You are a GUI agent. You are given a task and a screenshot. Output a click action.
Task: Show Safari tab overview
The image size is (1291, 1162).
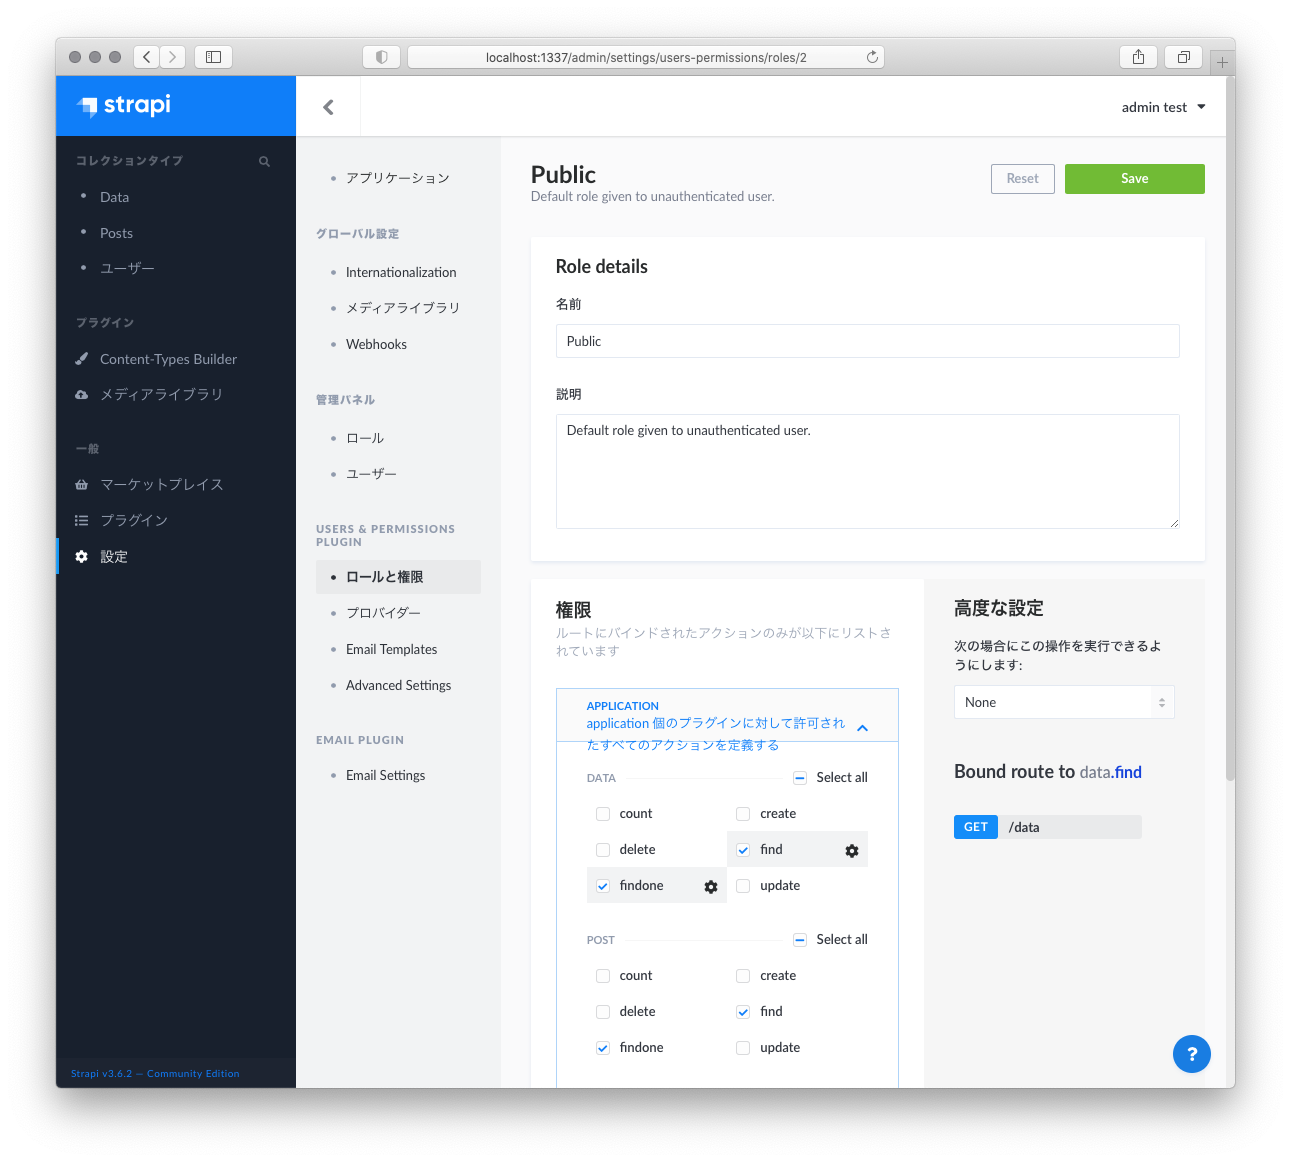pyautogui.click(x=1183, y=57)
